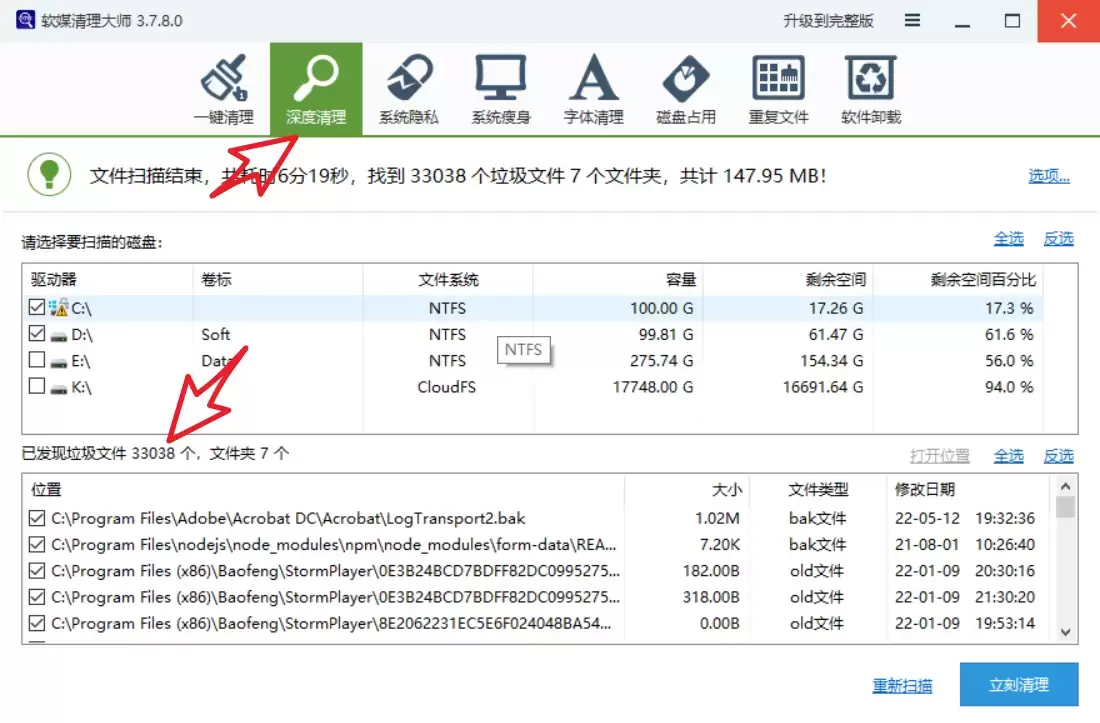
Task: Click 全选 above the drive list
Action: [x=1009, y=239]
